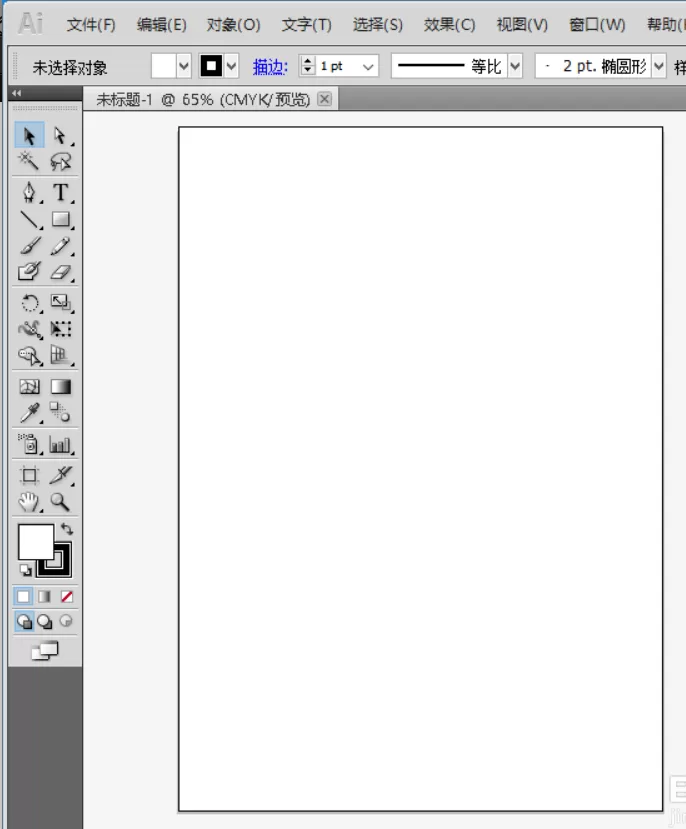Open the 窗口(W) menu

click(597, 24)
